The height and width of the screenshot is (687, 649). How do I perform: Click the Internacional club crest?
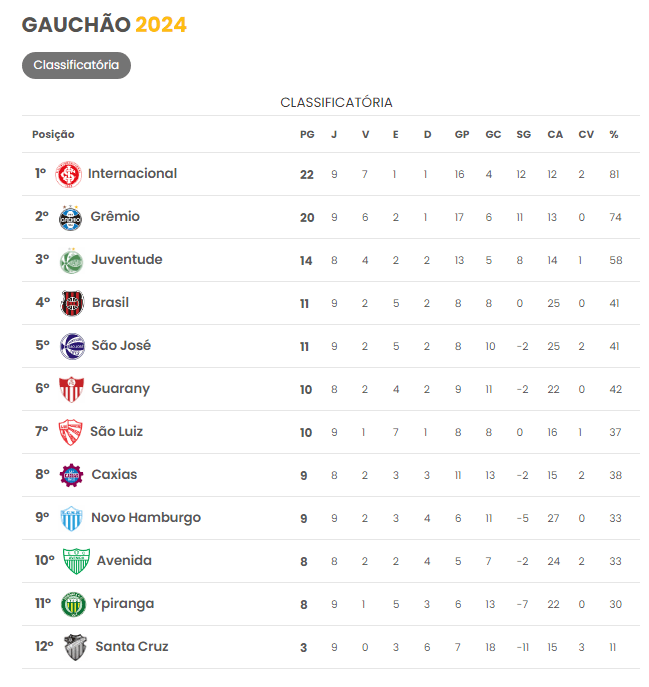click(x=68, y=174)
